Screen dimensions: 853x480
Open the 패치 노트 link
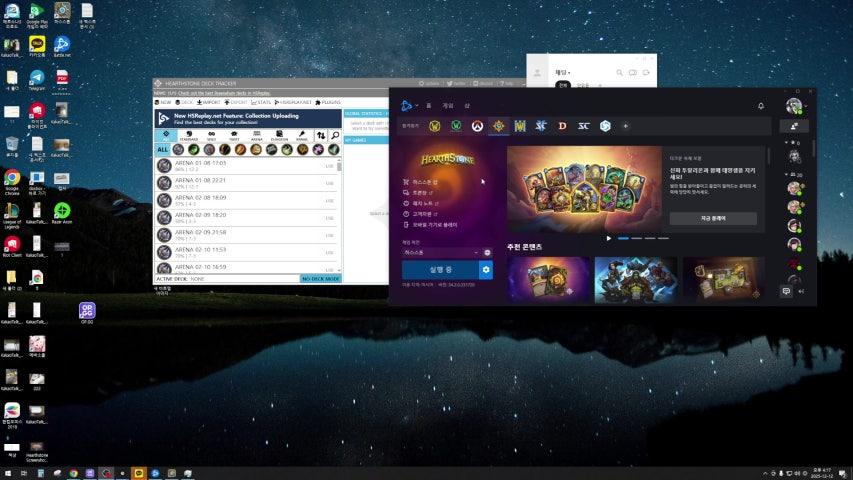pos(421,204)
